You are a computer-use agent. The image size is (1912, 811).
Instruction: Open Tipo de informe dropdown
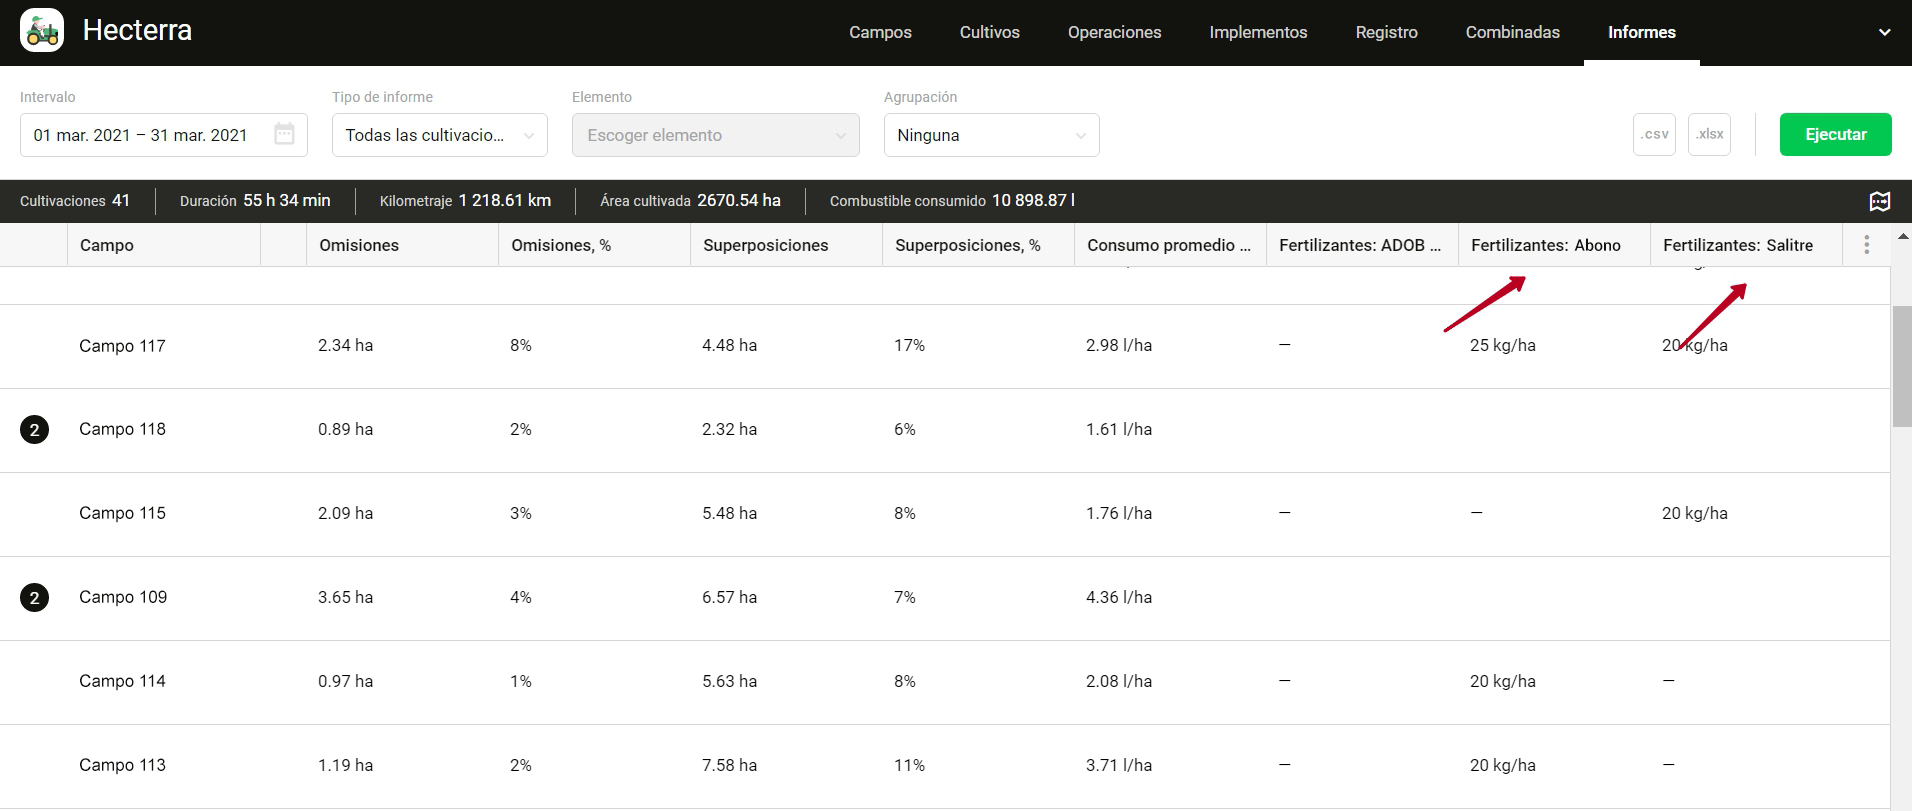coord(440,135)
